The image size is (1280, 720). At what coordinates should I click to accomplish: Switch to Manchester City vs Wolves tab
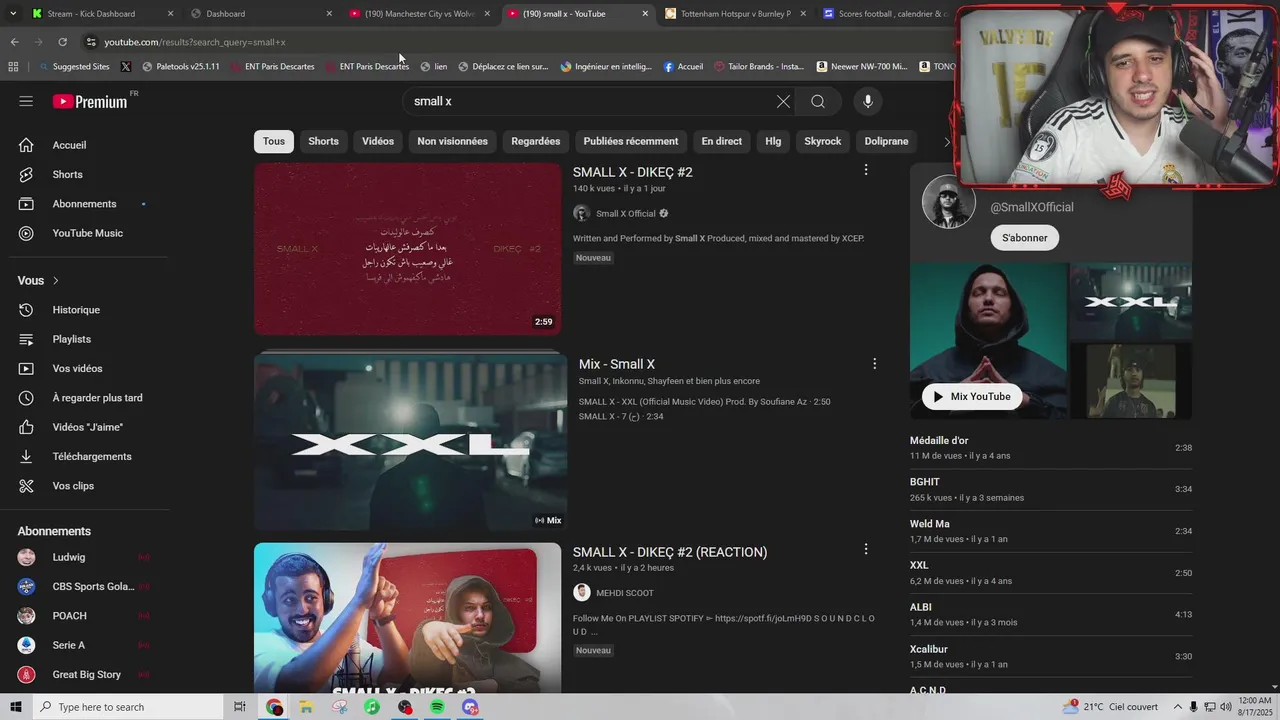pos(420,14)
